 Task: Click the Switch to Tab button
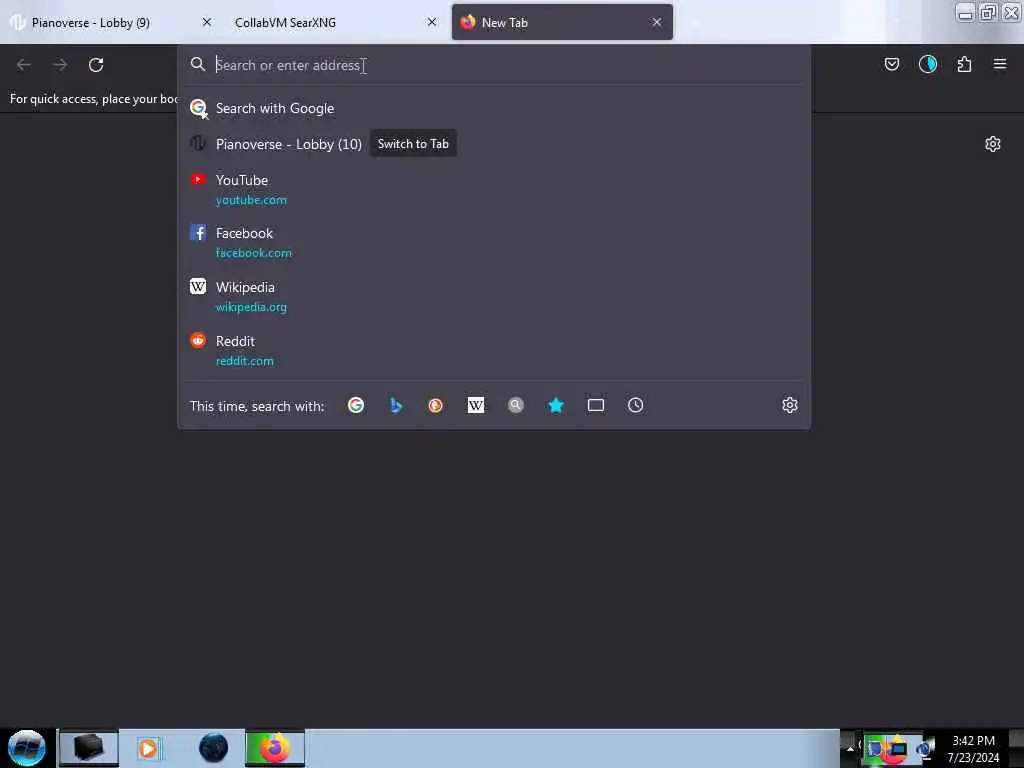(413, 144)
